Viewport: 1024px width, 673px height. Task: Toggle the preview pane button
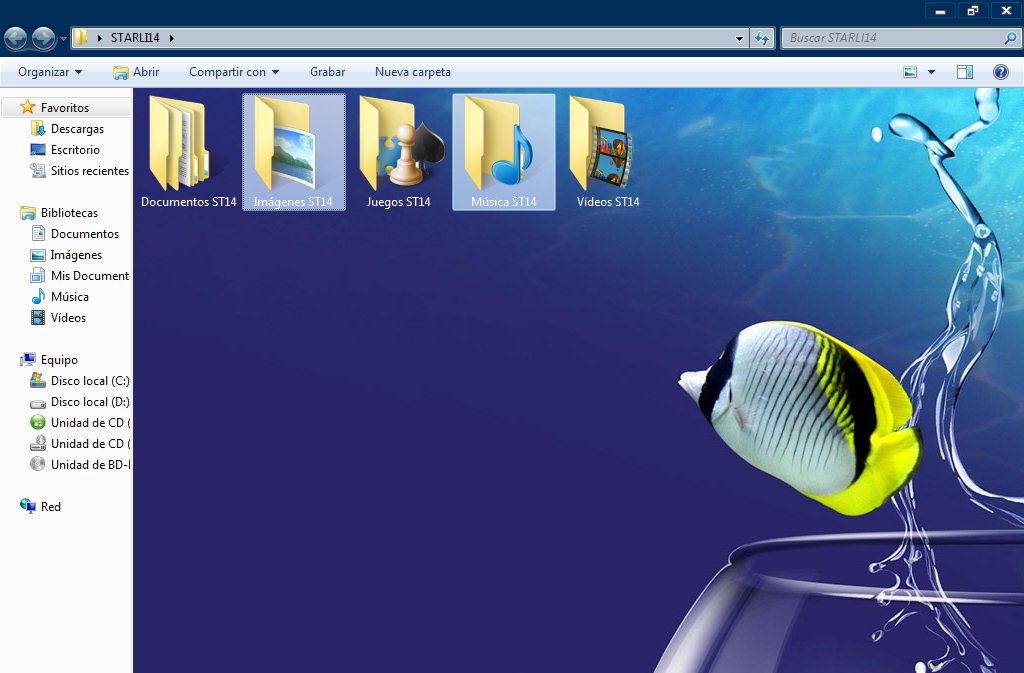[x=965, y=72]
